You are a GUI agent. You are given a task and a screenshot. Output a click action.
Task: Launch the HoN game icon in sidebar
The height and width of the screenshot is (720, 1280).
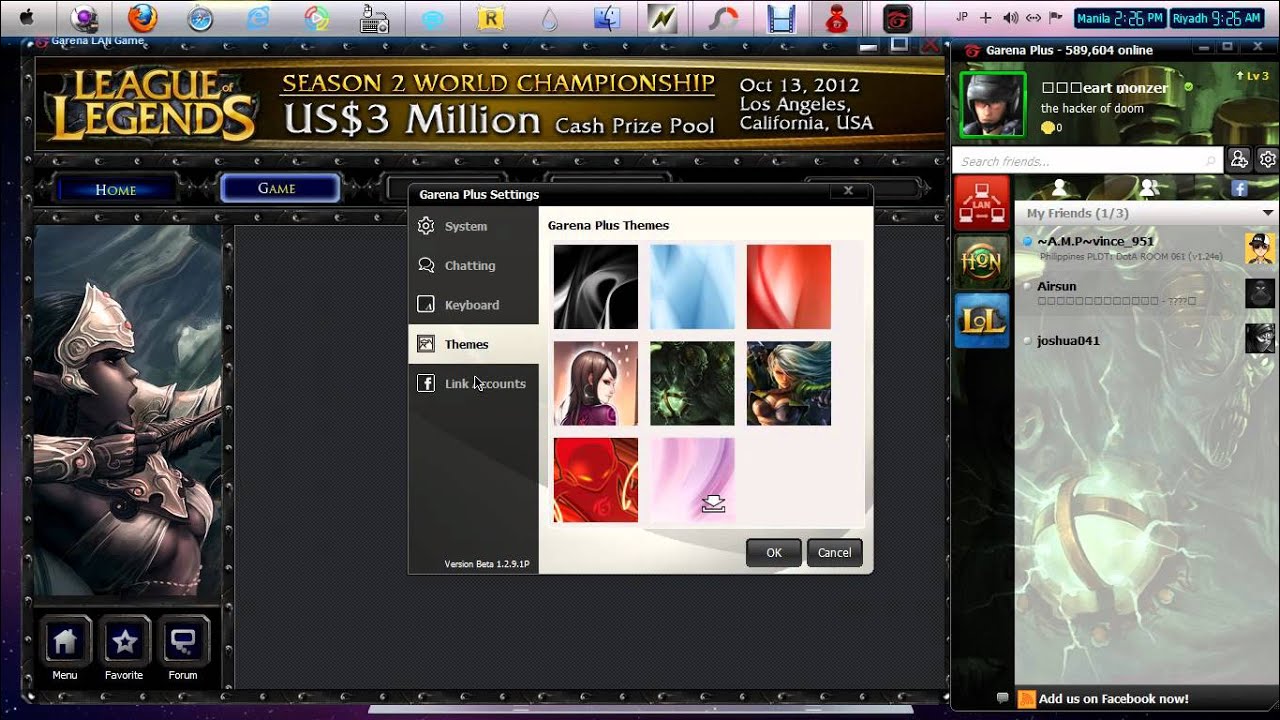982,262
